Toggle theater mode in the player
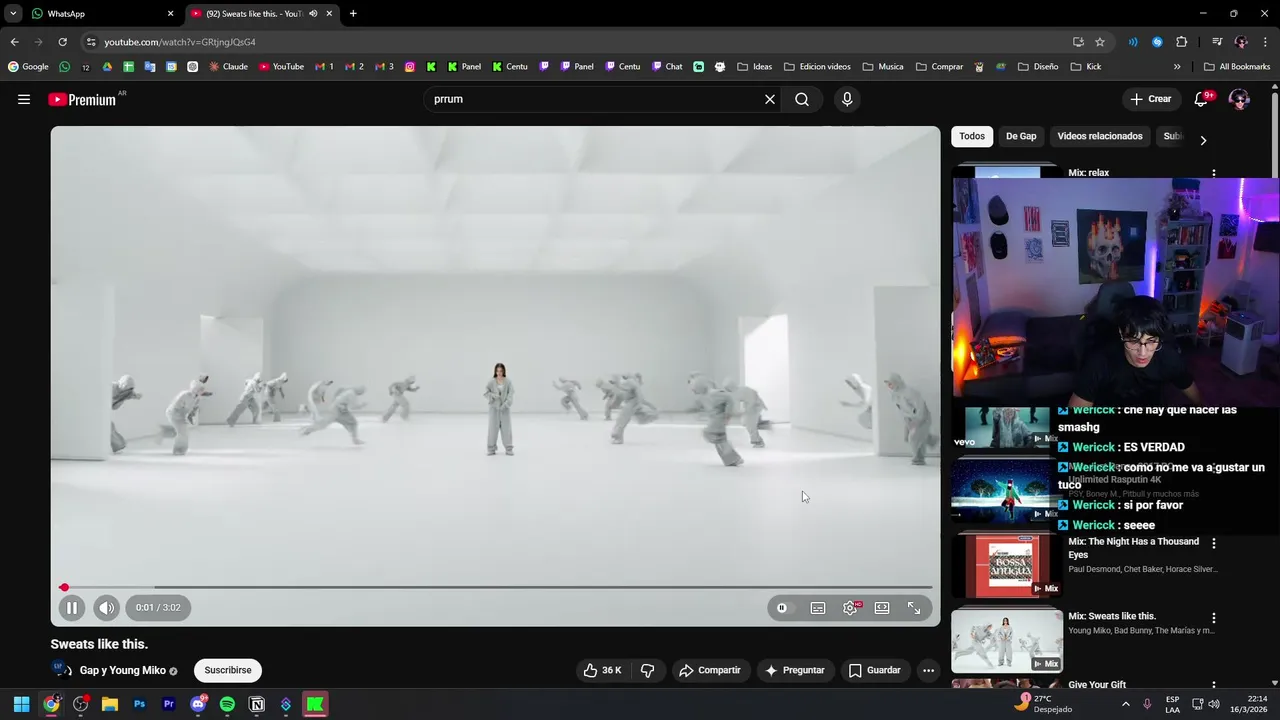The height and width of the screenshot is (720, 1280). pos(882,607)
